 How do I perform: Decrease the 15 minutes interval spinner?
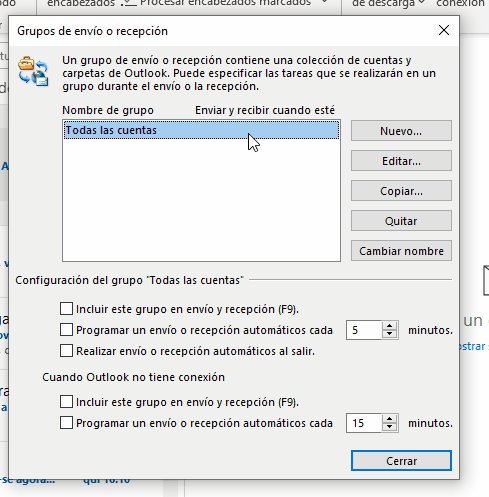pyautogui.click(x=389, y=427)
